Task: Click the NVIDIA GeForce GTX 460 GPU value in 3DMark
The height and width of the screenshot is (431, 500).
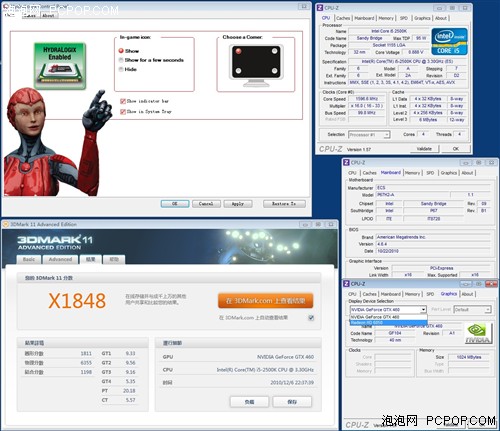Action: tap(285, 357)
